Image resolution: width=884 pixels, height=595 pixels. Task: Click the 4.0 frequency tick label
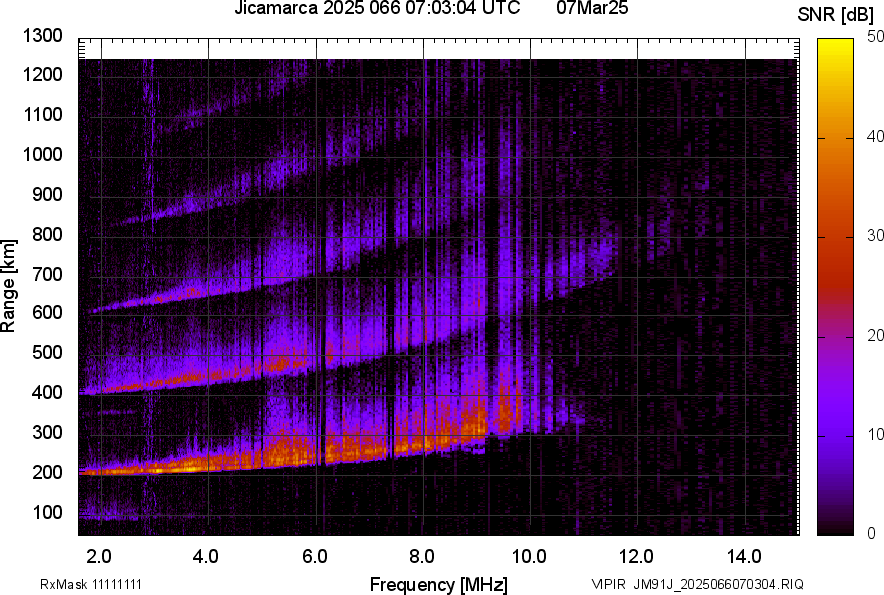pyautogui.click(x=206, y=557)
